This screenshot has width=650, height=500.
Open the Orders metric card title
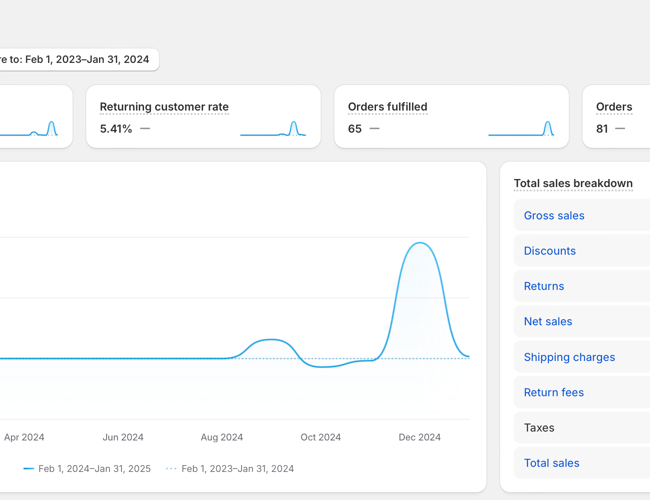[614, 107]
